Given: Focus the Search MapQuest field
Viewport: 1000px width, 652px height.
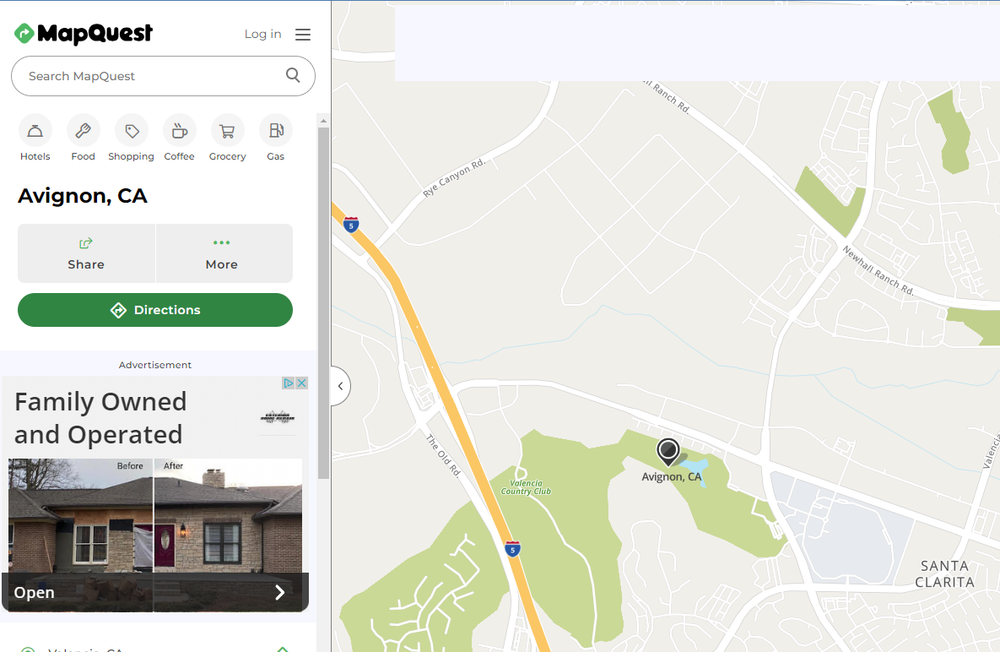Looking at the screenshot, I should [x=150, y=76].
